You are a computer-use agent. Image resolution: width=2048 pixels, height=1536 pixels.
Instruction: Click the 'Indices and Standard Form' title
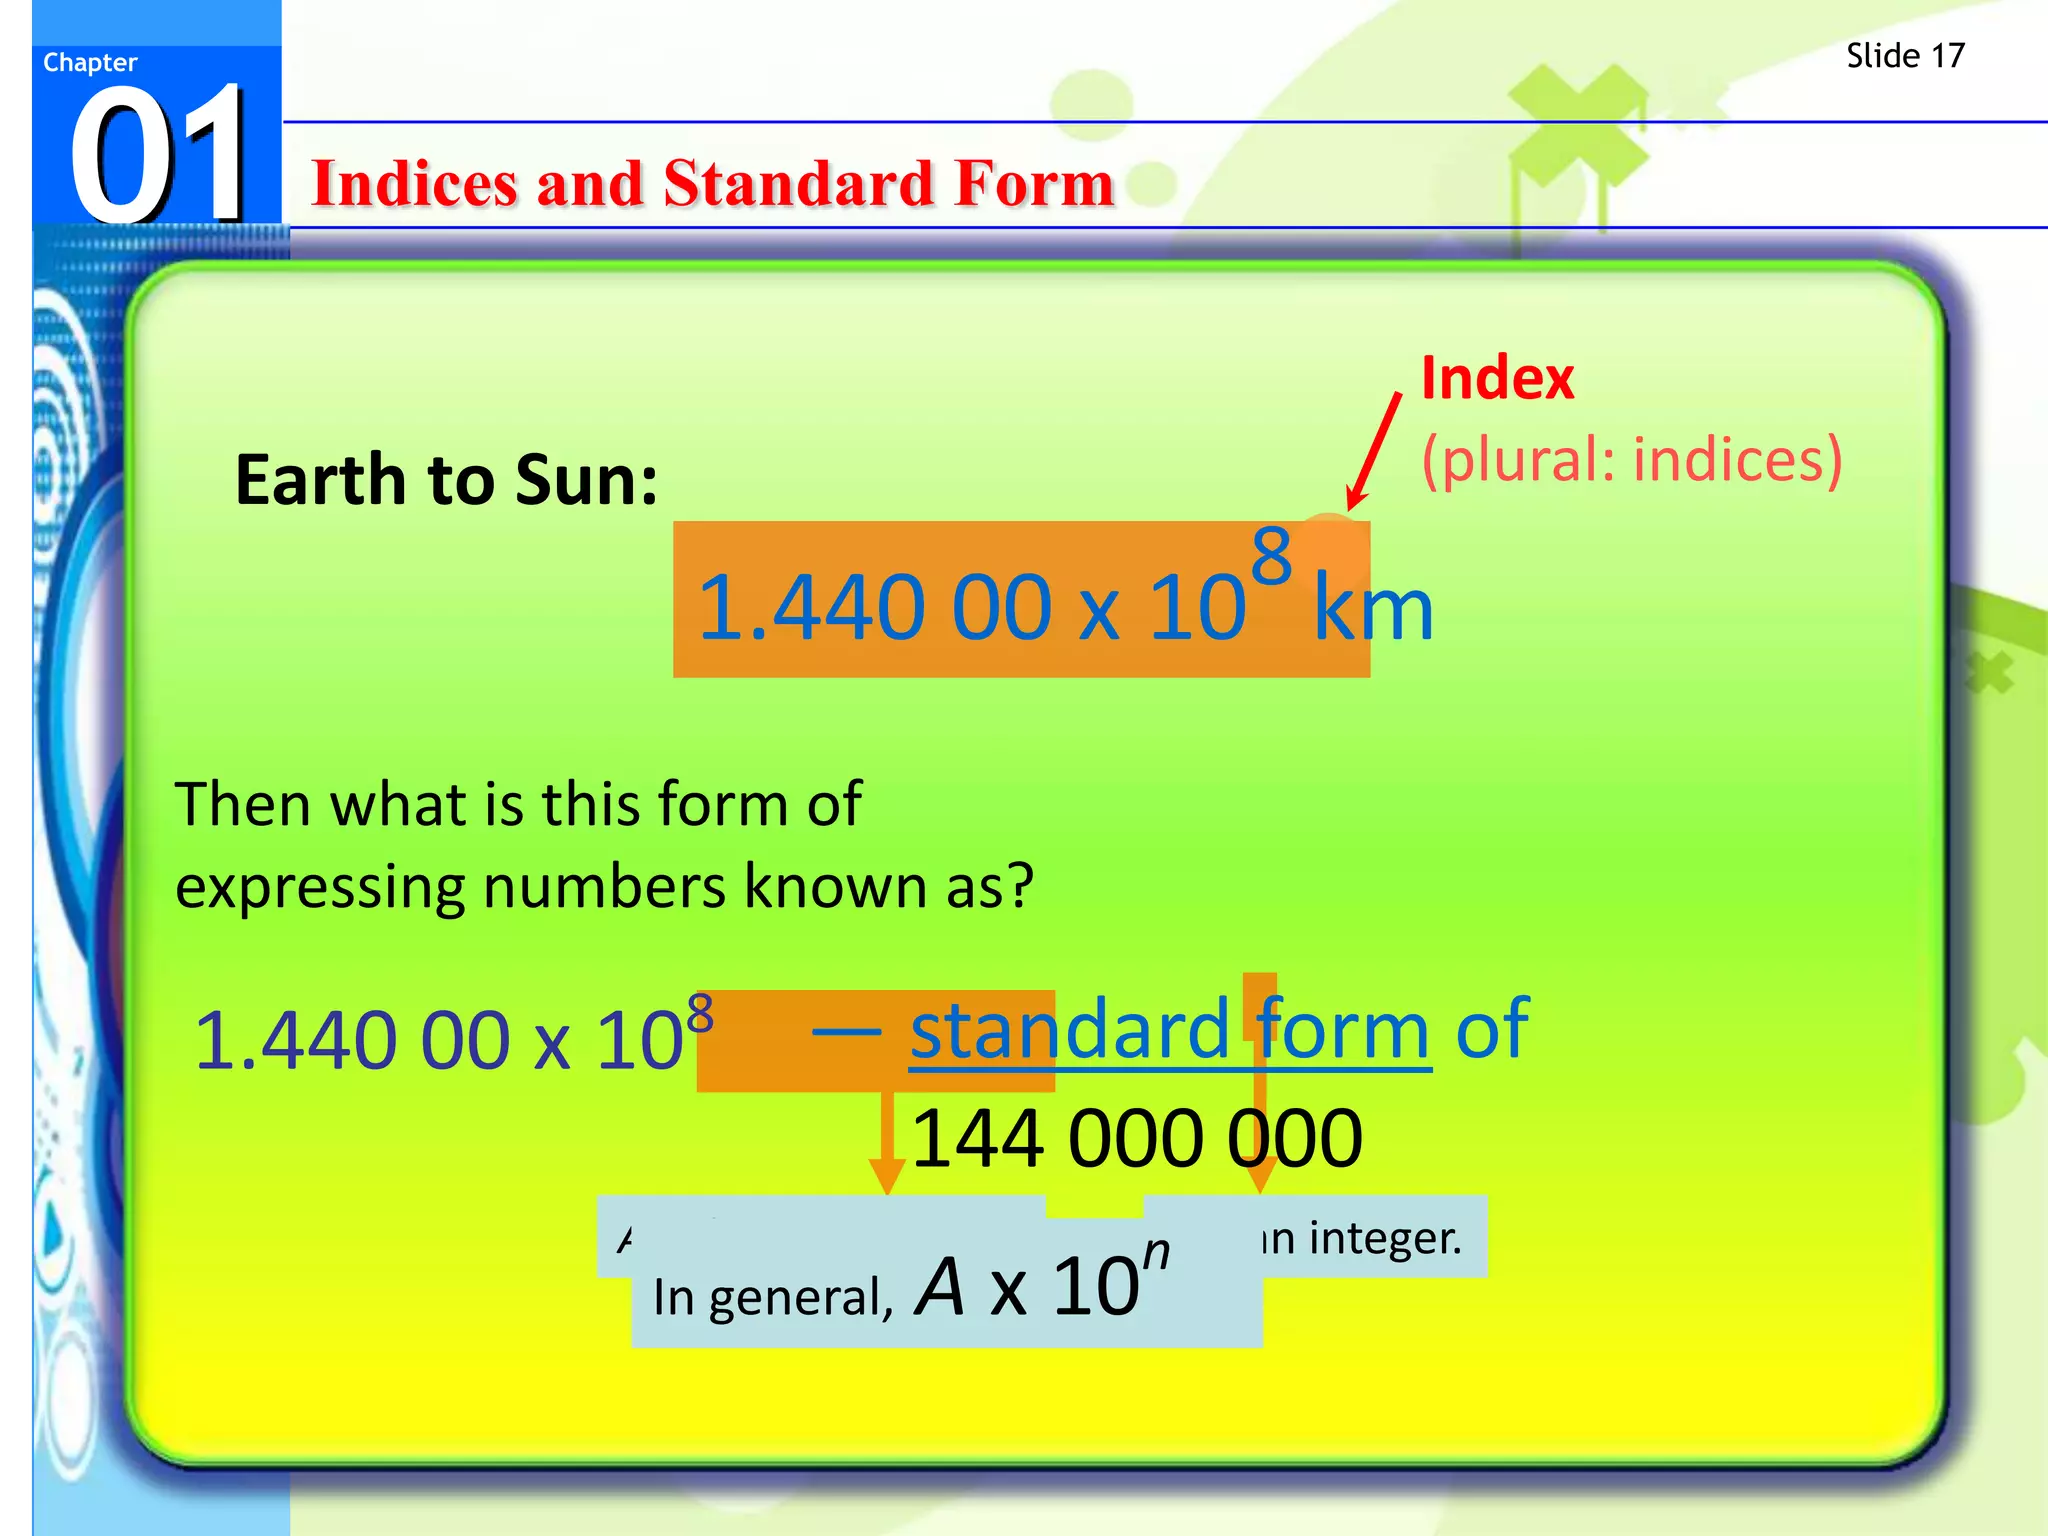click(713, 185)
